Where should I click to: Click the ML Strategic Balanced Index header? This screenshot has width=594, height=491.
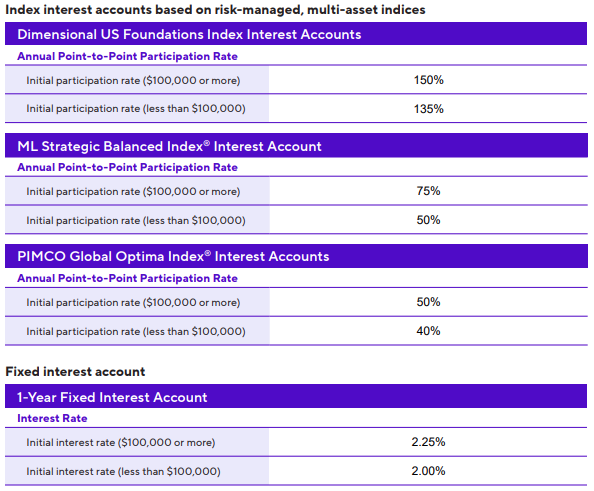click(296, 146)
